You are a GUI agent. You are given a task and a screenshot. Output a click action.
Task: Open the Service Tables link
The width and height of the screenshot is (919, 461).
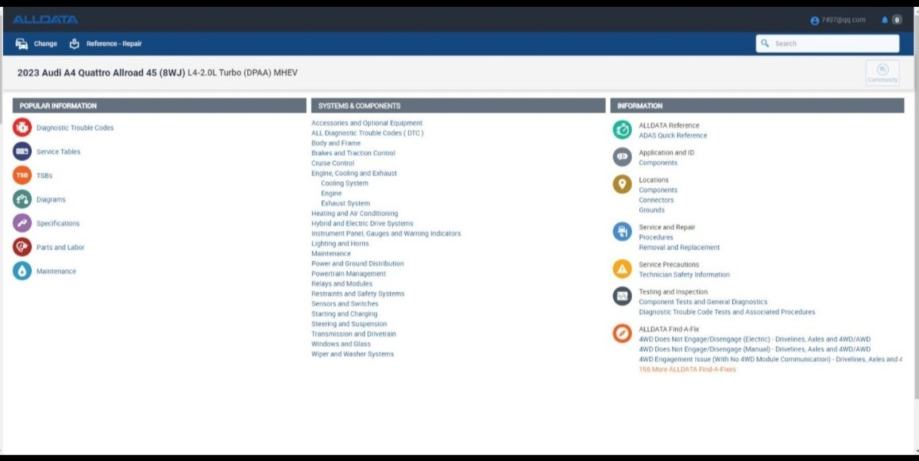tap(58, 152)
